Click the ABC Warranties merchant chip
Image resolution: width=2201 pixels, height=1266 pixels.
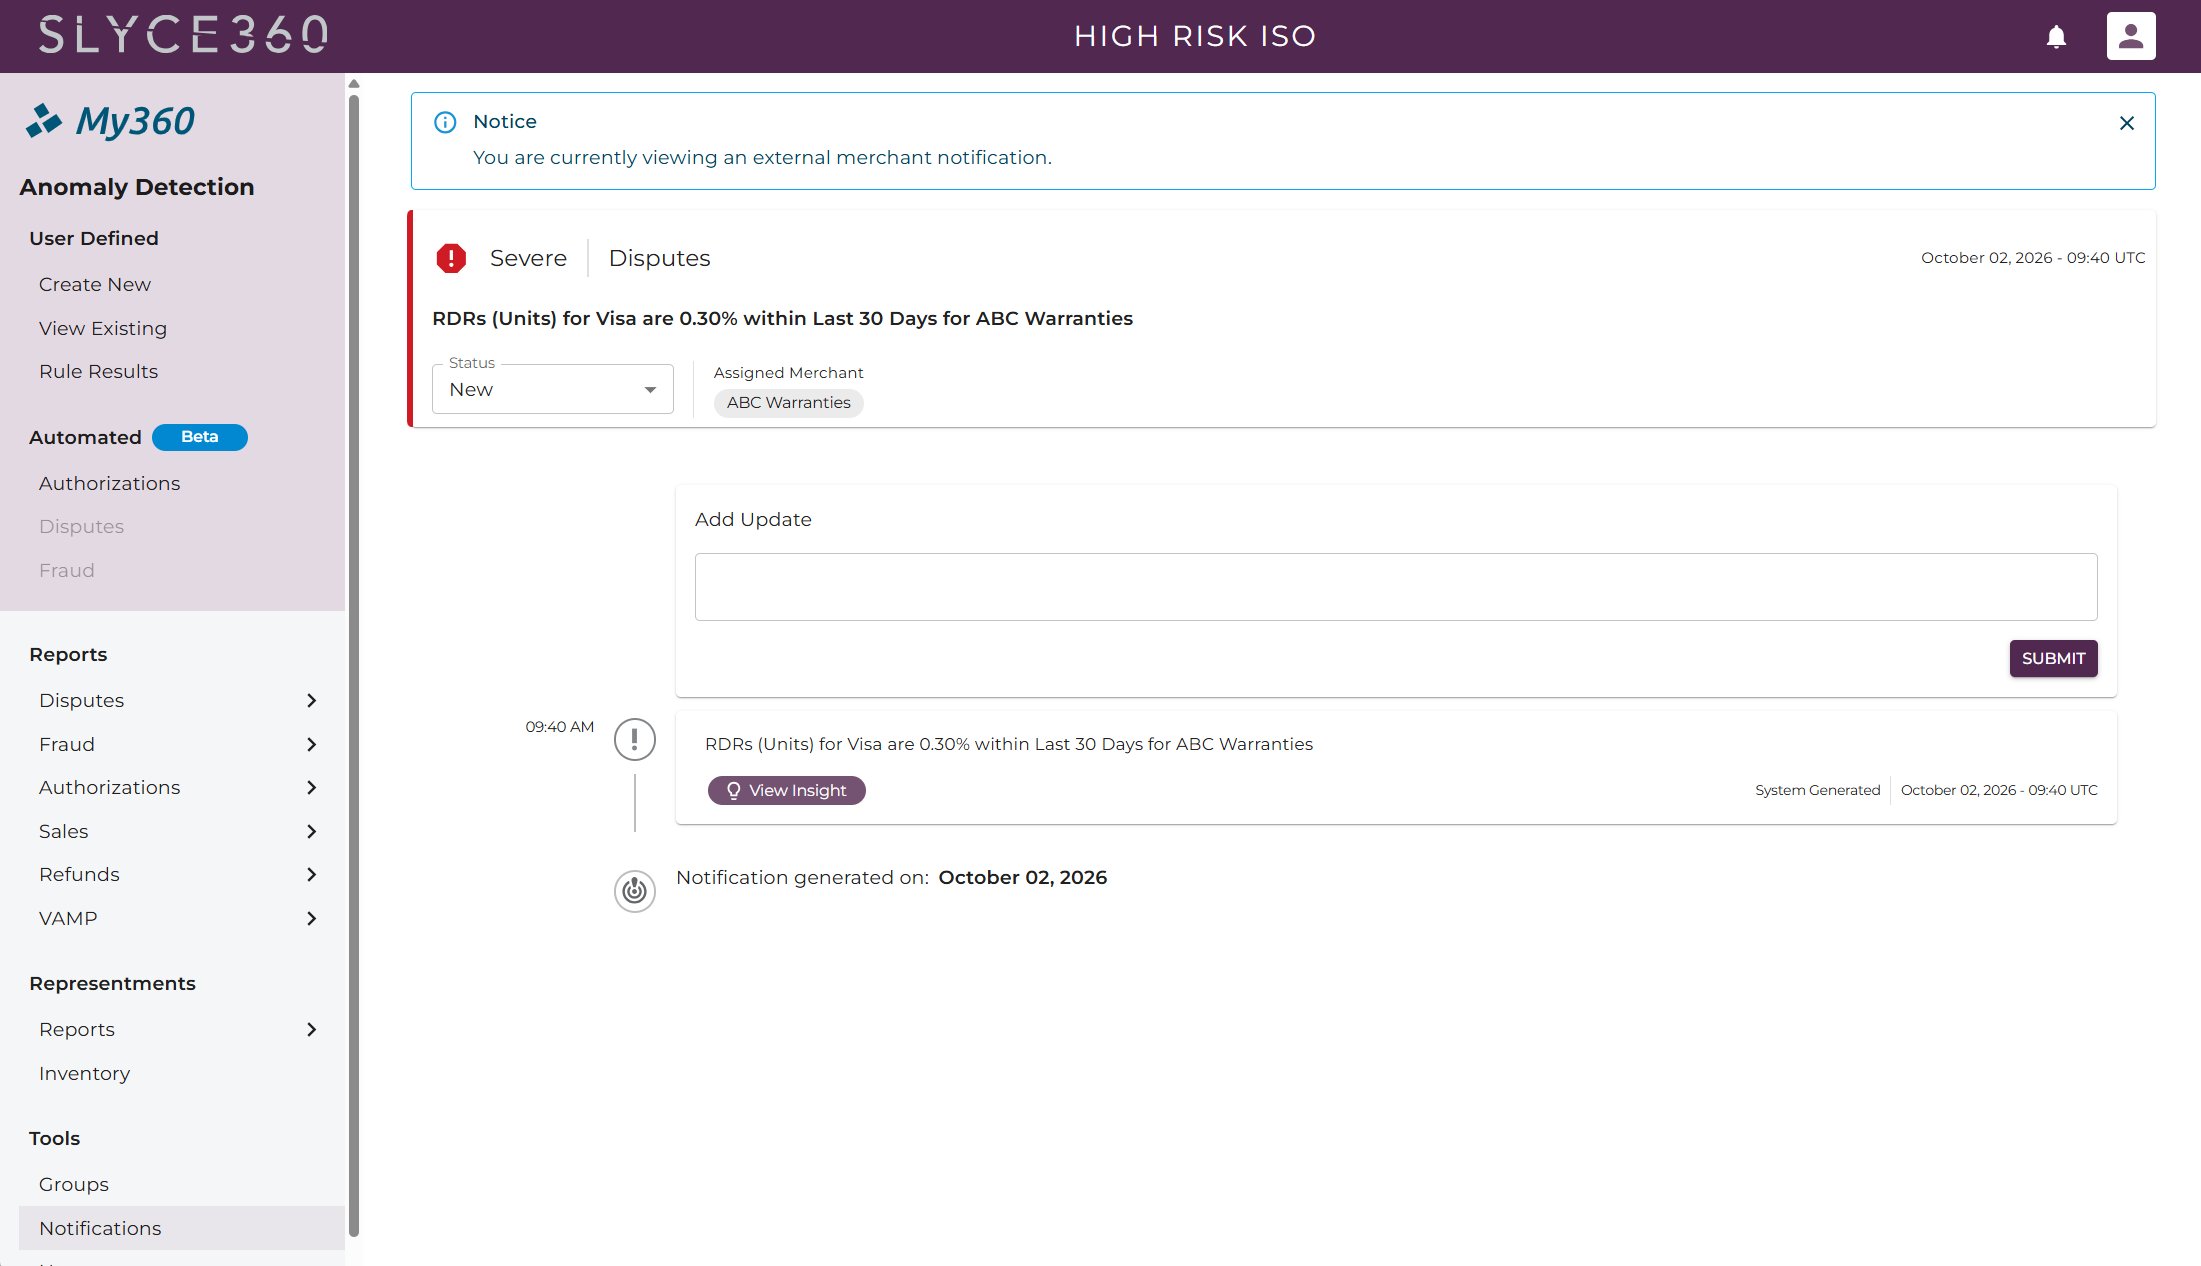(788, 402)
